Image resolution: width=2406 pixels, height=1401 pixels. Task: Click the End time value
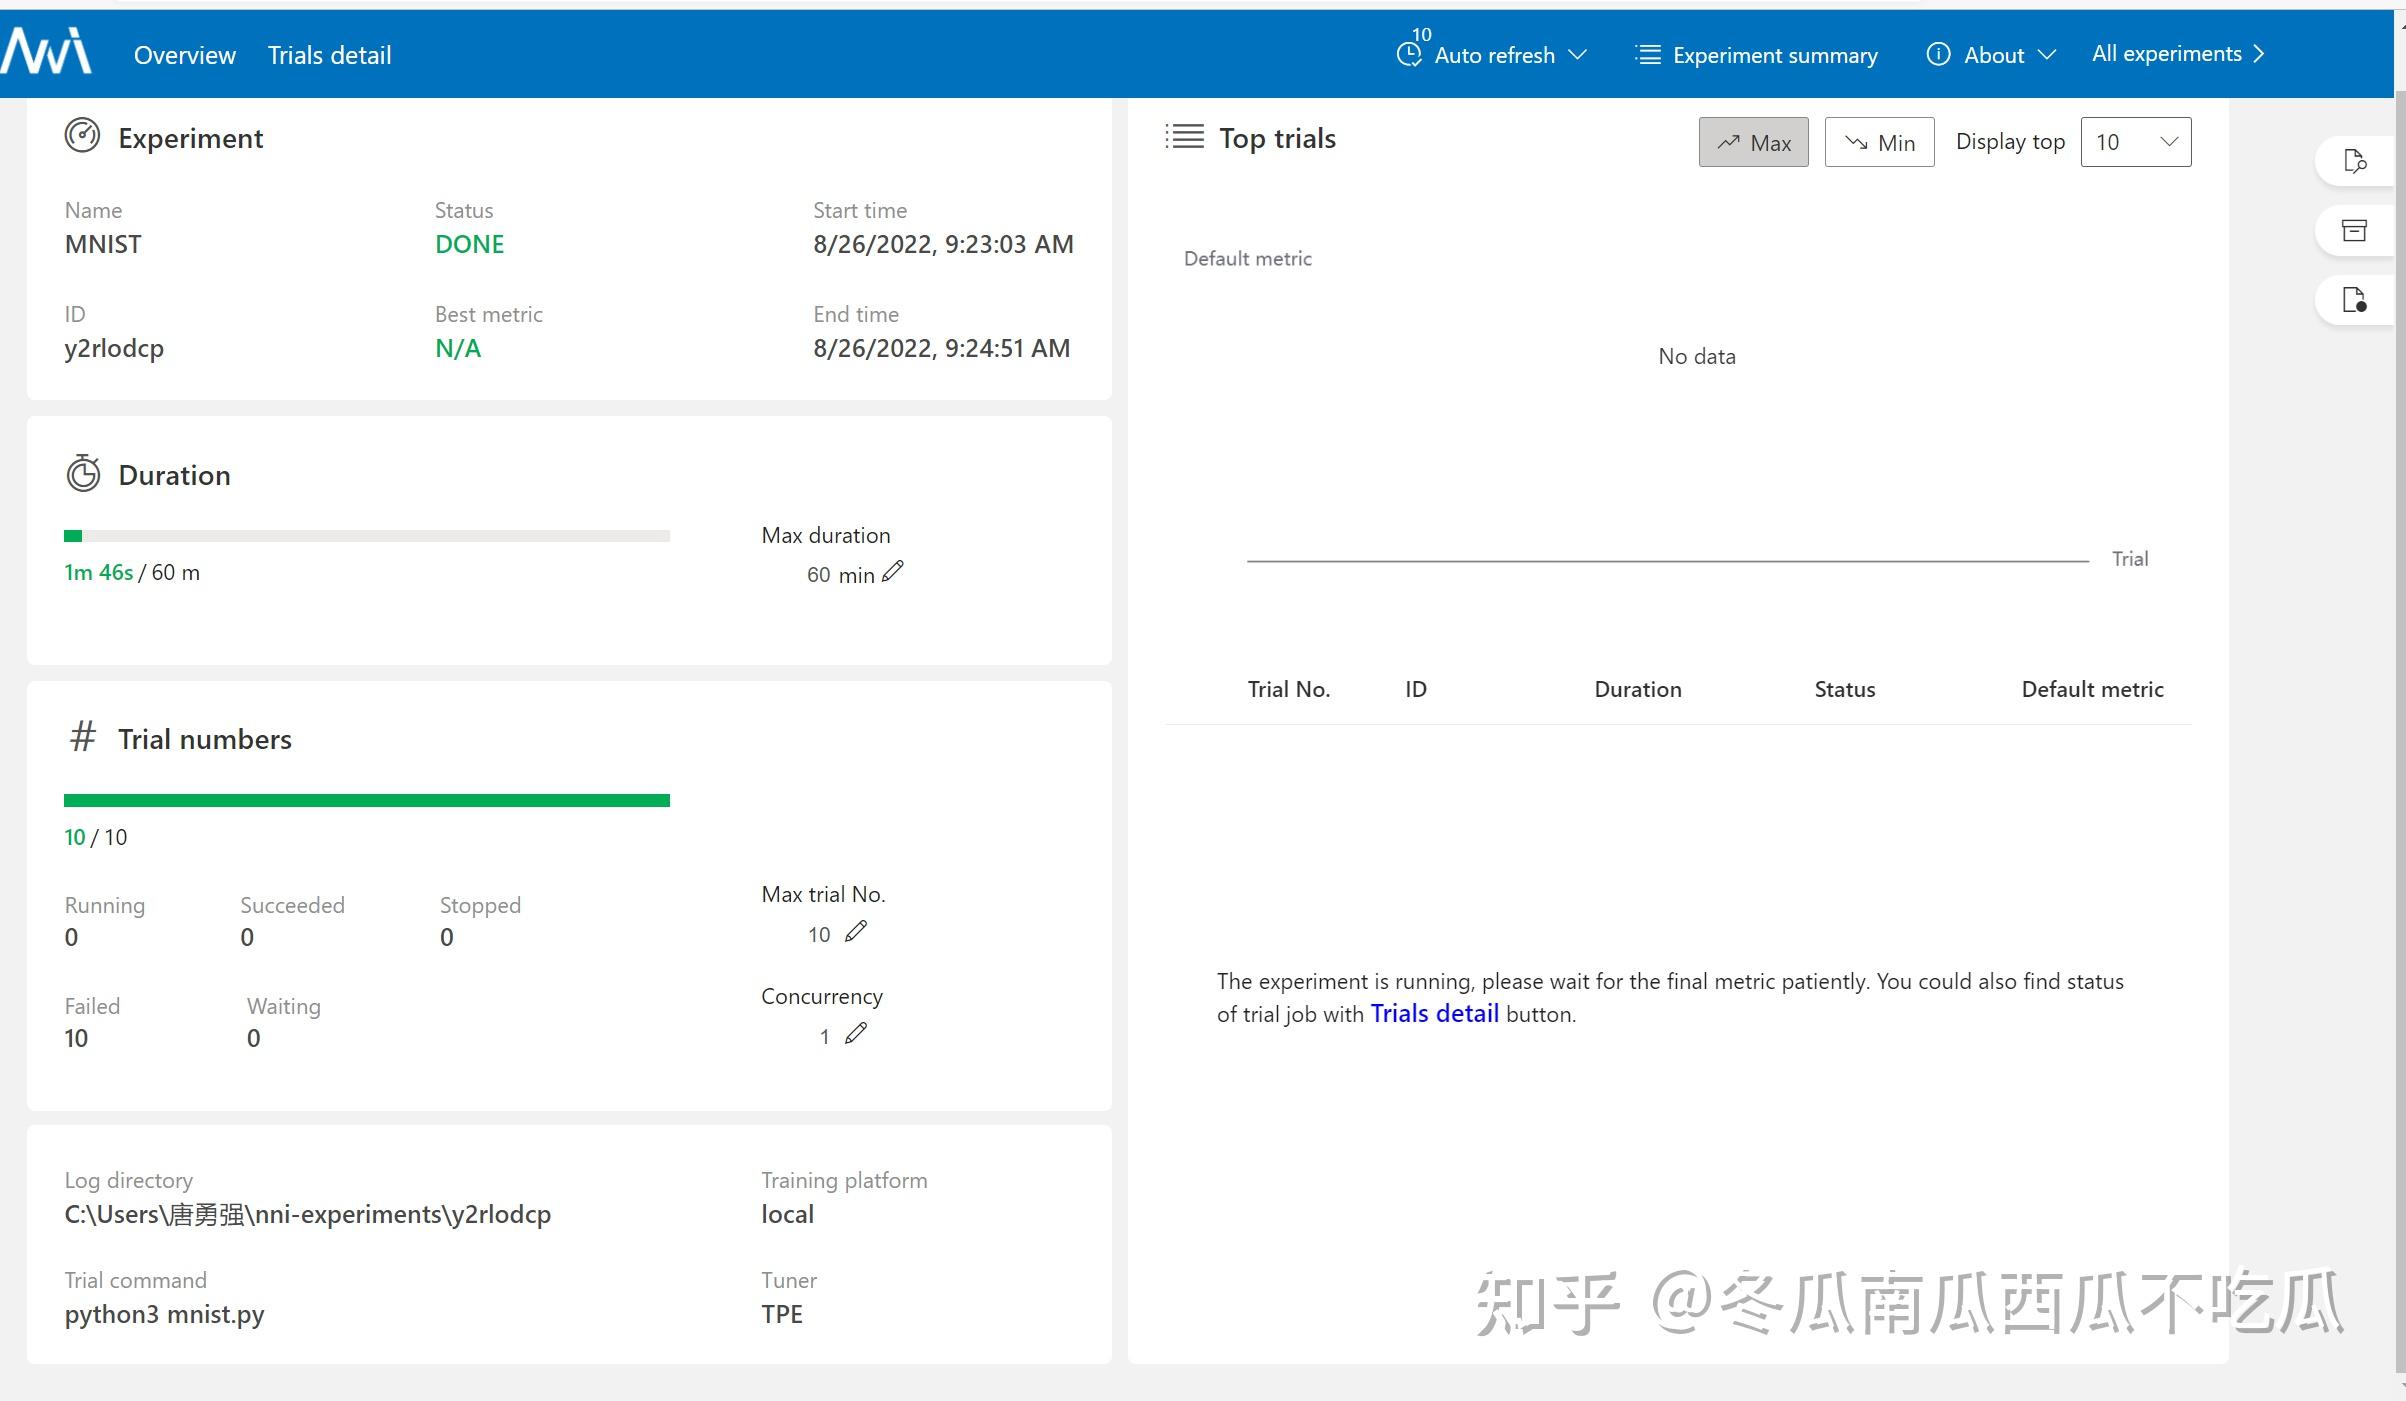pyautogui.click(x=941, y=348)
